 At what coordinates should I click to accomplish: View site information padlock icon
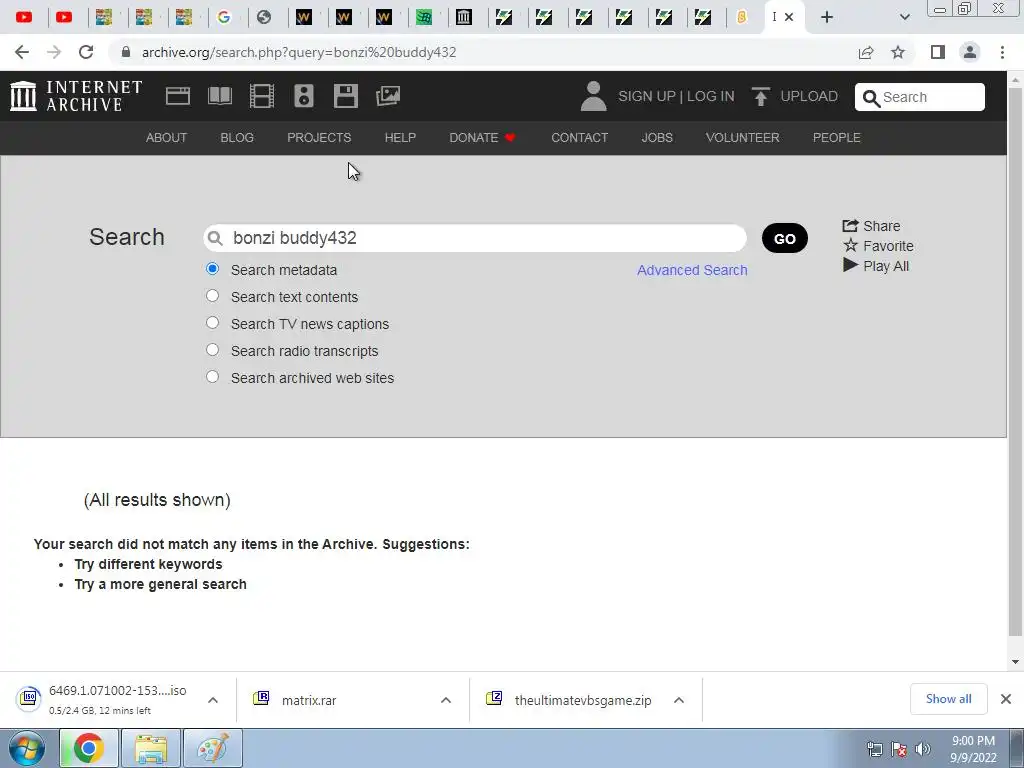click(126, 52)
